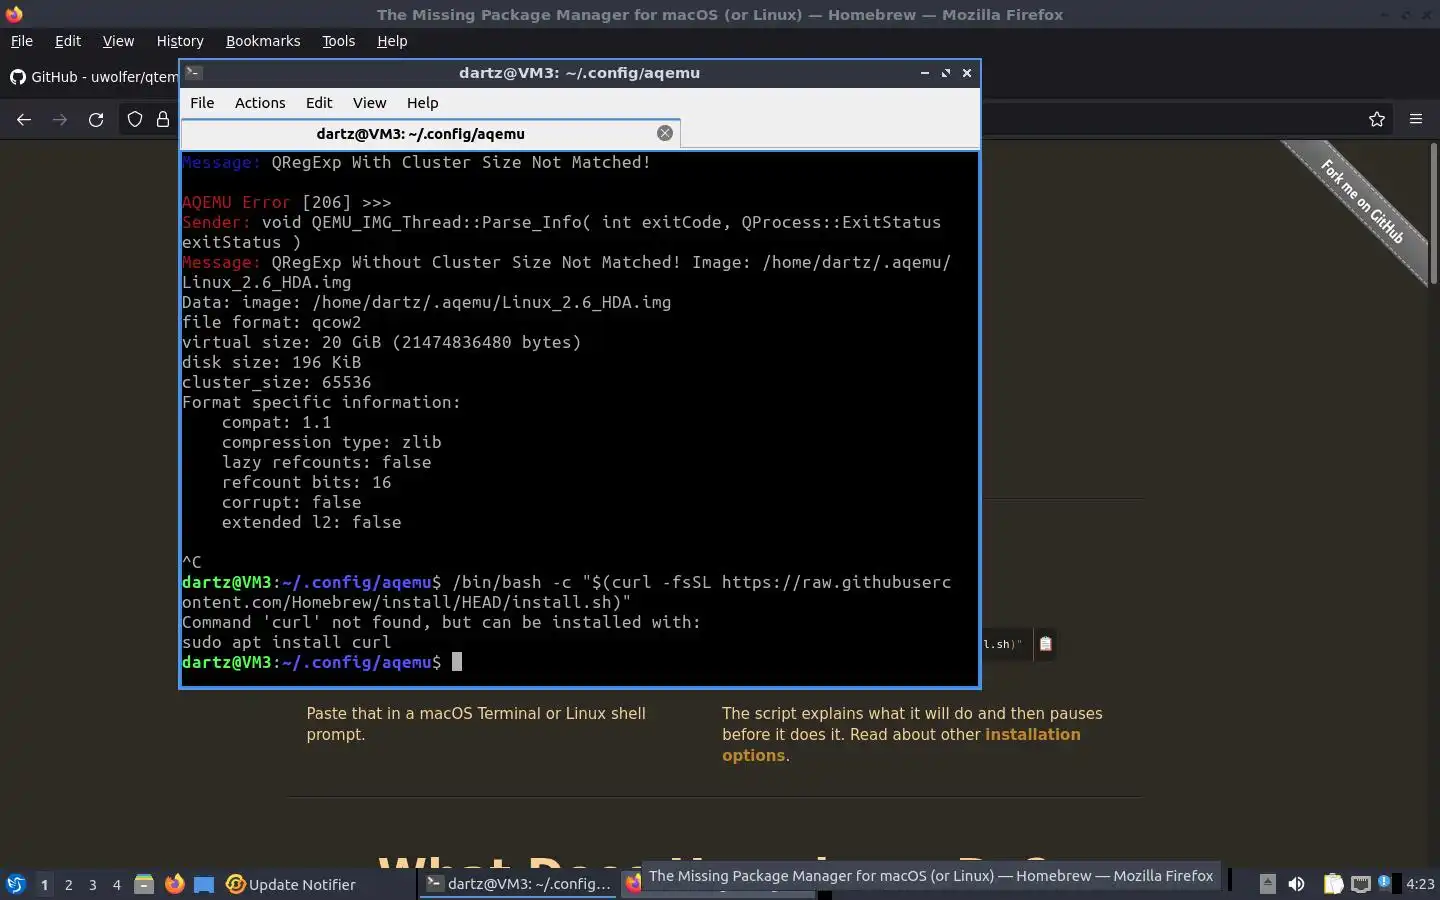The image size is (1440, 900).
Task: Open Firefox View menu
Action: pos(118,41)
